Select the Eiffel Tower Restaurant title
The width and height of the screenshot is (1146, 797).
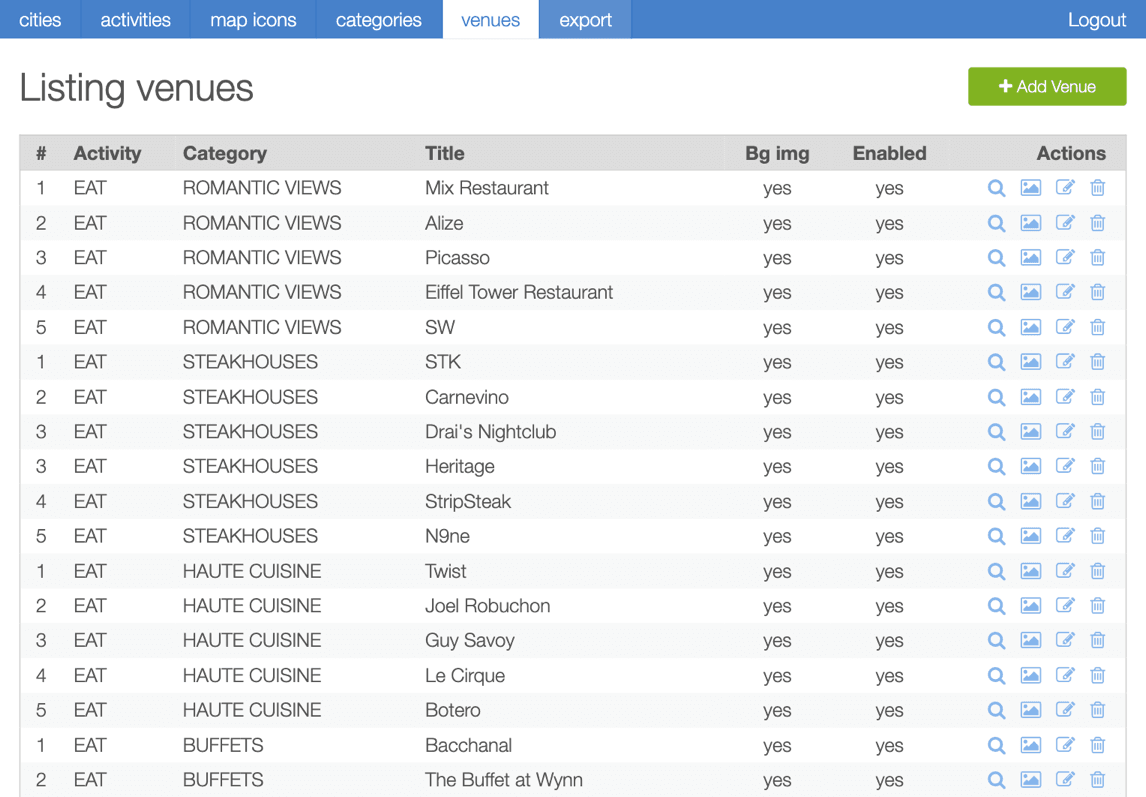tap(519, 292)
